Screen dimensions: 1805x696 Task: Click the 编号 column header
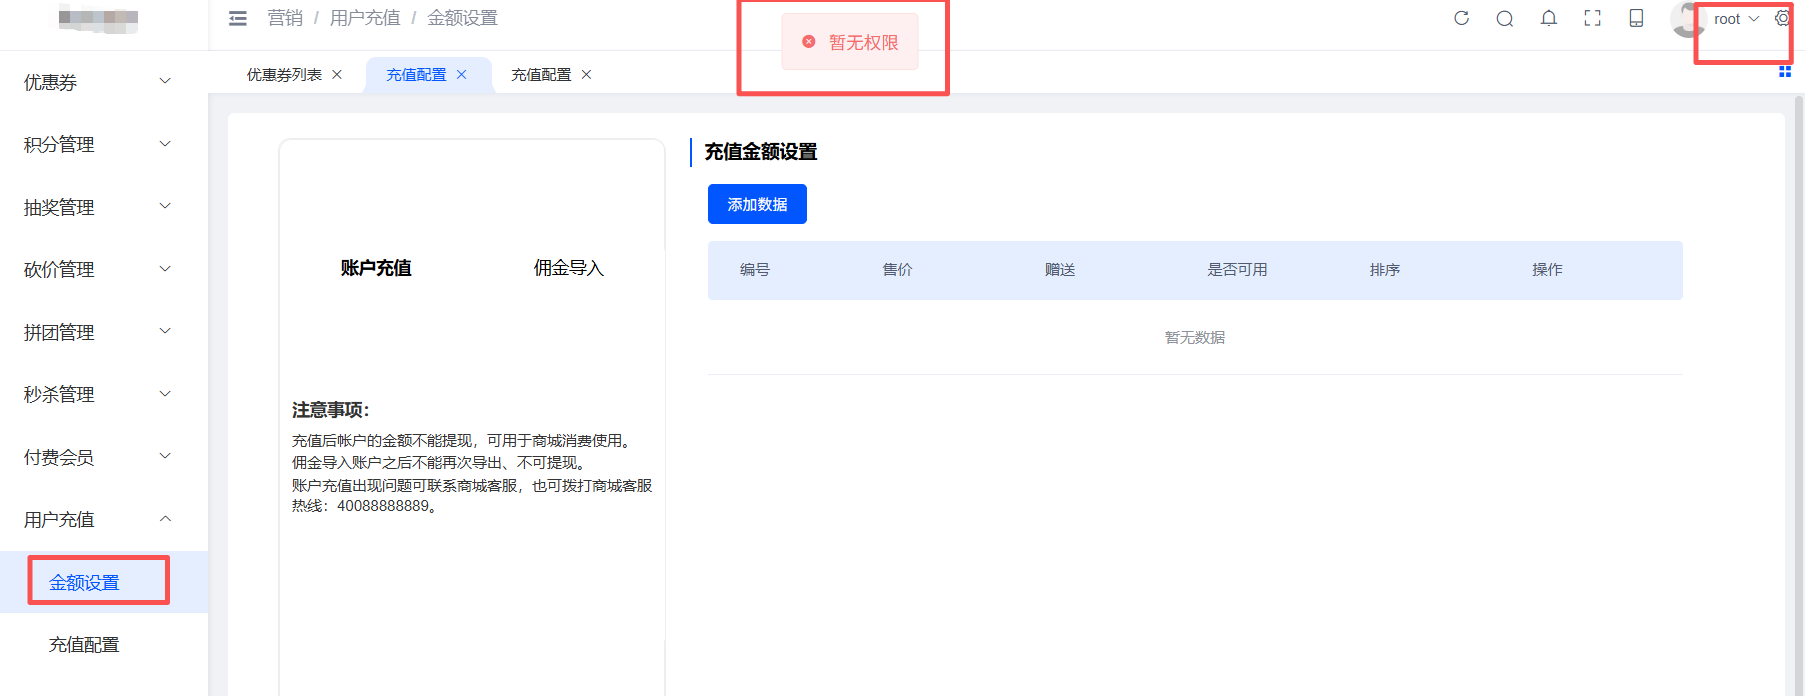(x=755, y=270)
